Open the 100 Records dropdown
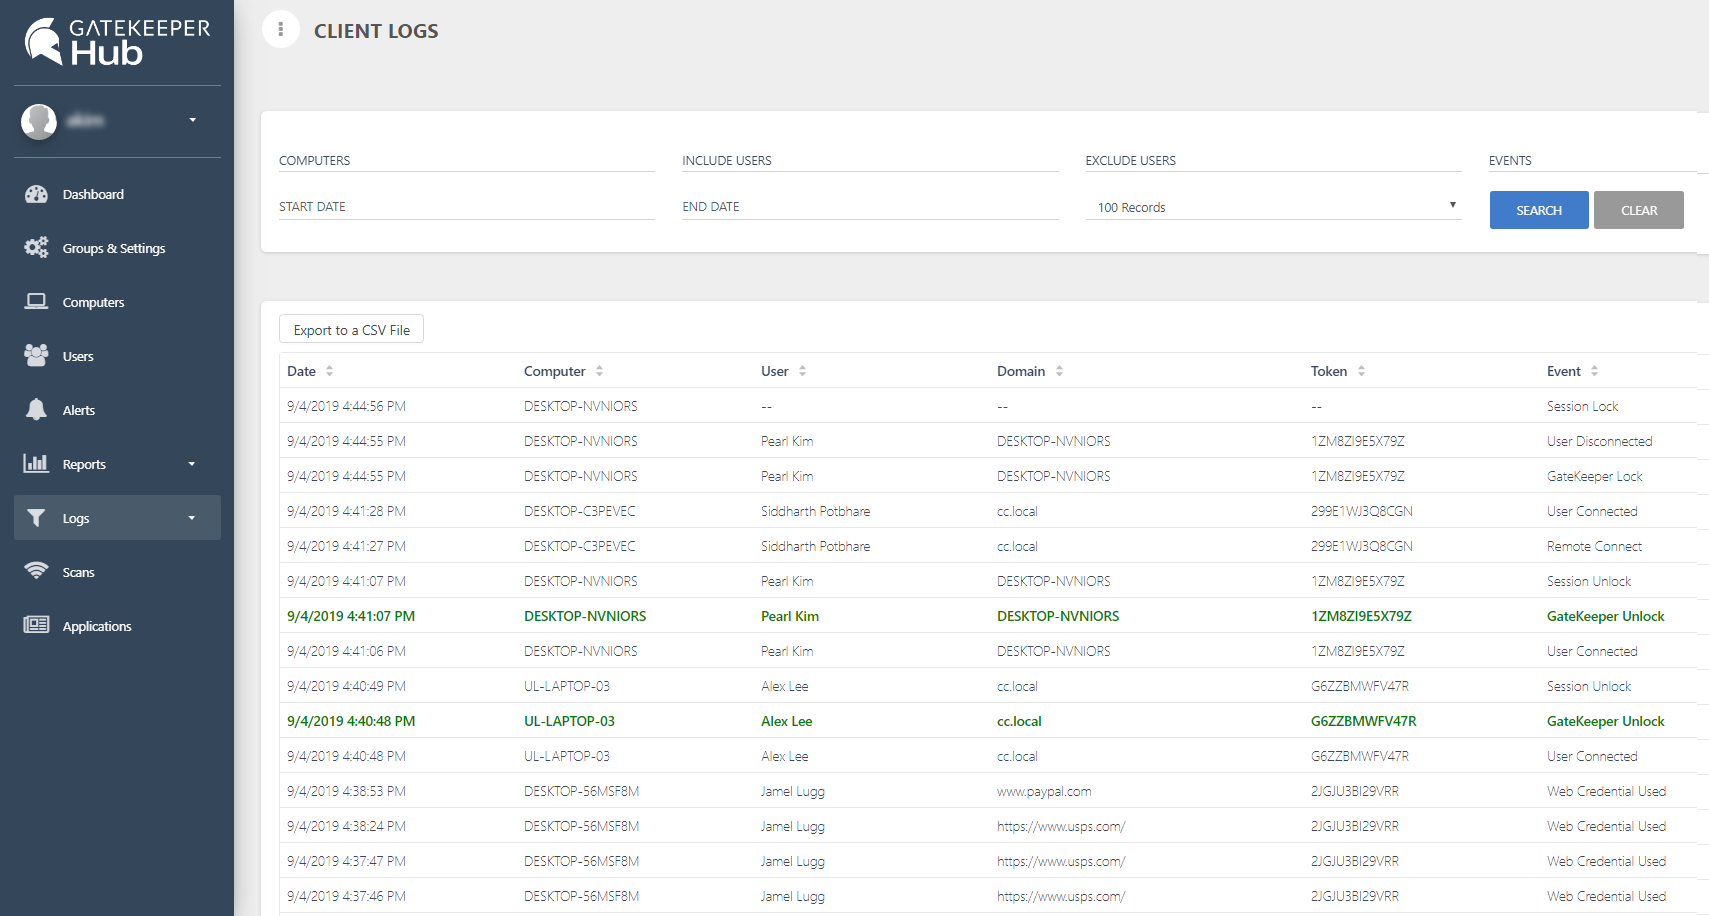This screenshot has height=916, width=1709. click(1272, 207)
